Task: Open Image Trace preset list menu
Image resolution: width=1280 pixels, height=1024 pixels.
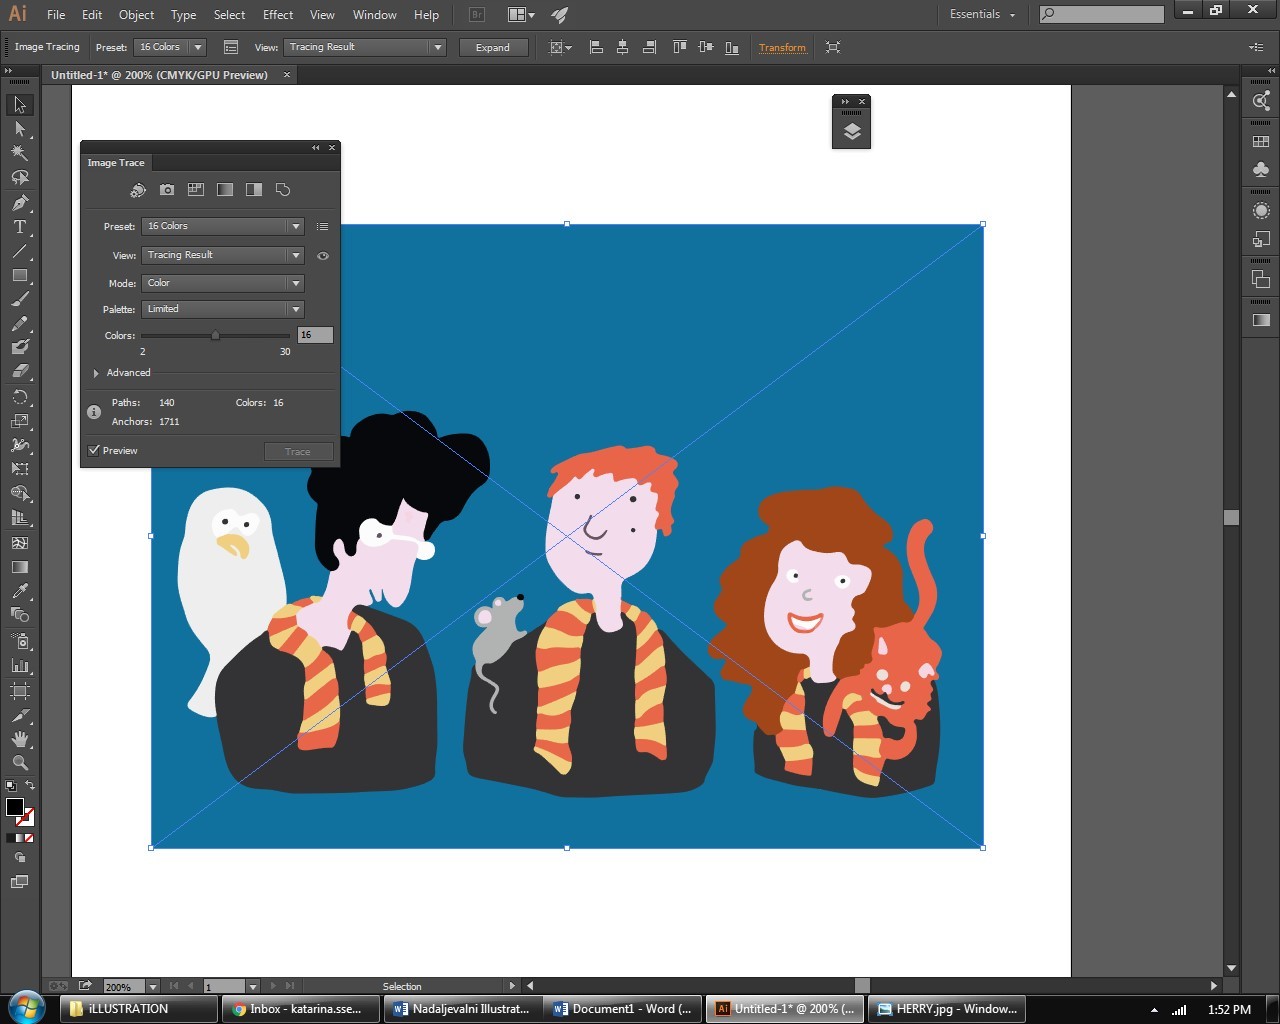Action: [322, 227]
